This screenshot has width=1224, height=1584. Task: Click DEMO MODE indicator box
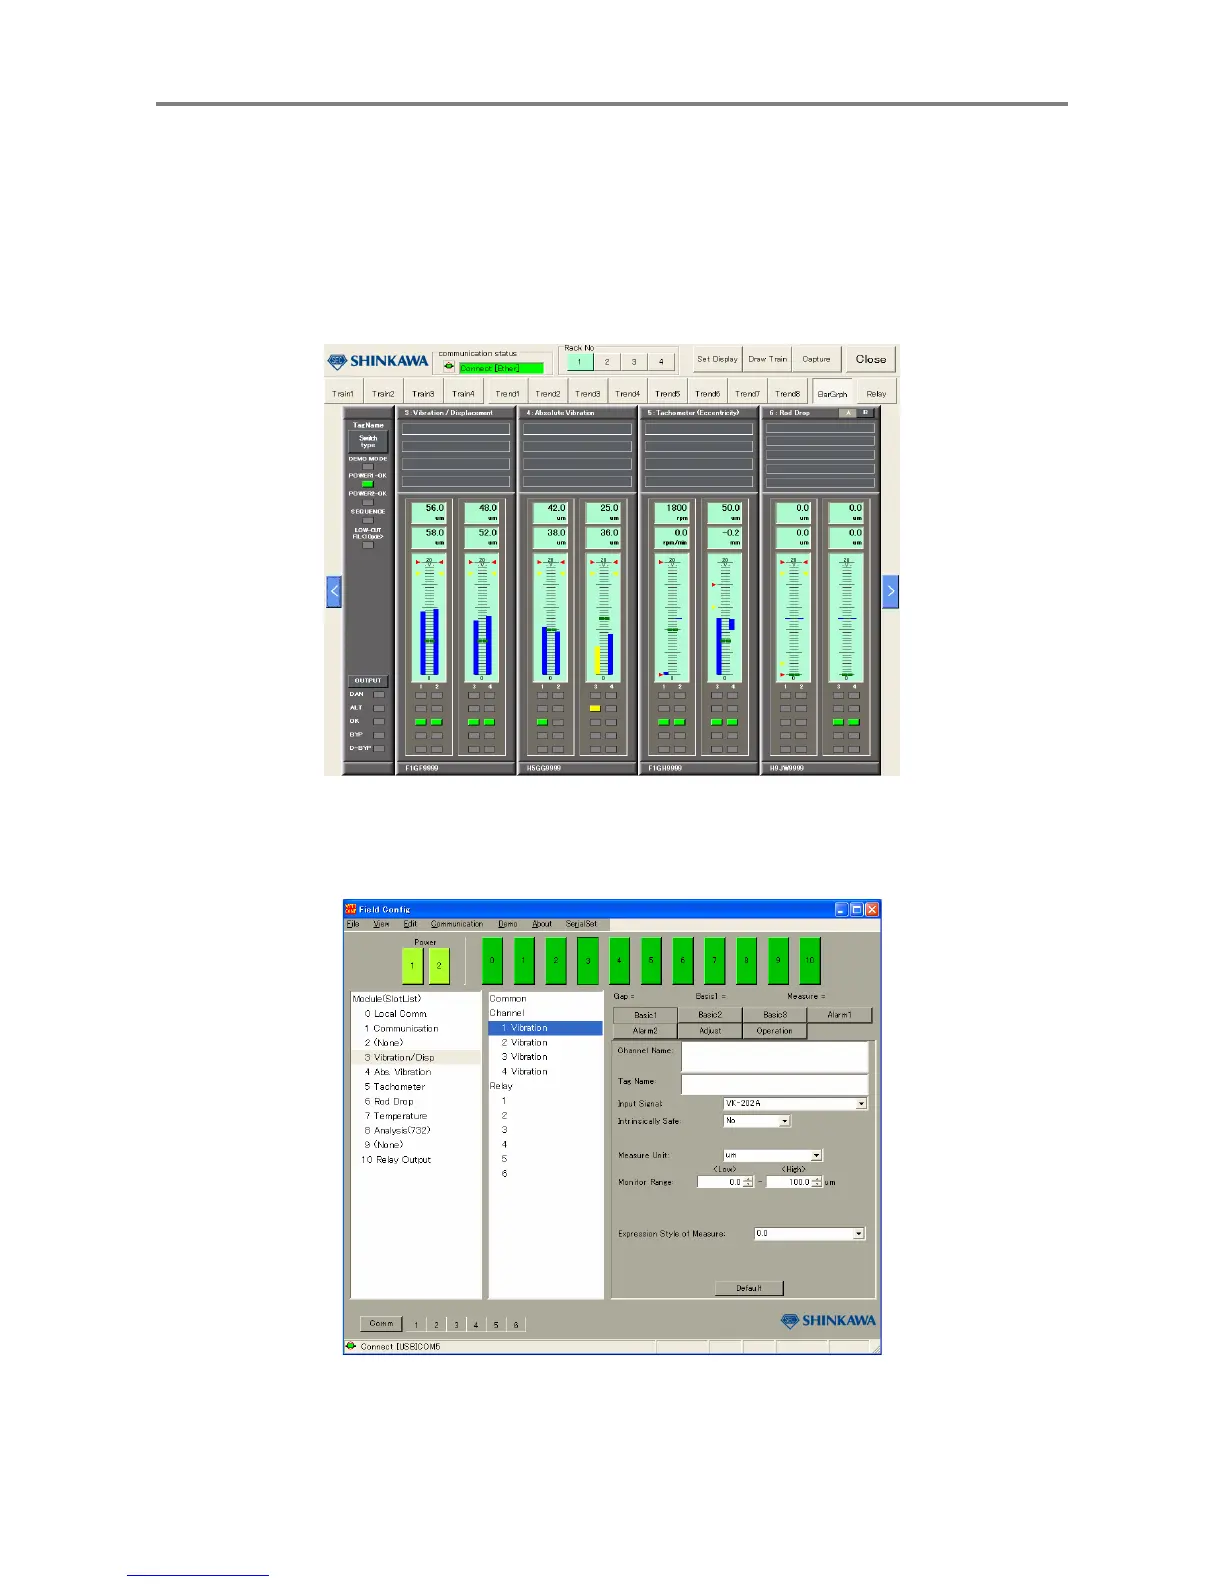(x=367, y=467)
